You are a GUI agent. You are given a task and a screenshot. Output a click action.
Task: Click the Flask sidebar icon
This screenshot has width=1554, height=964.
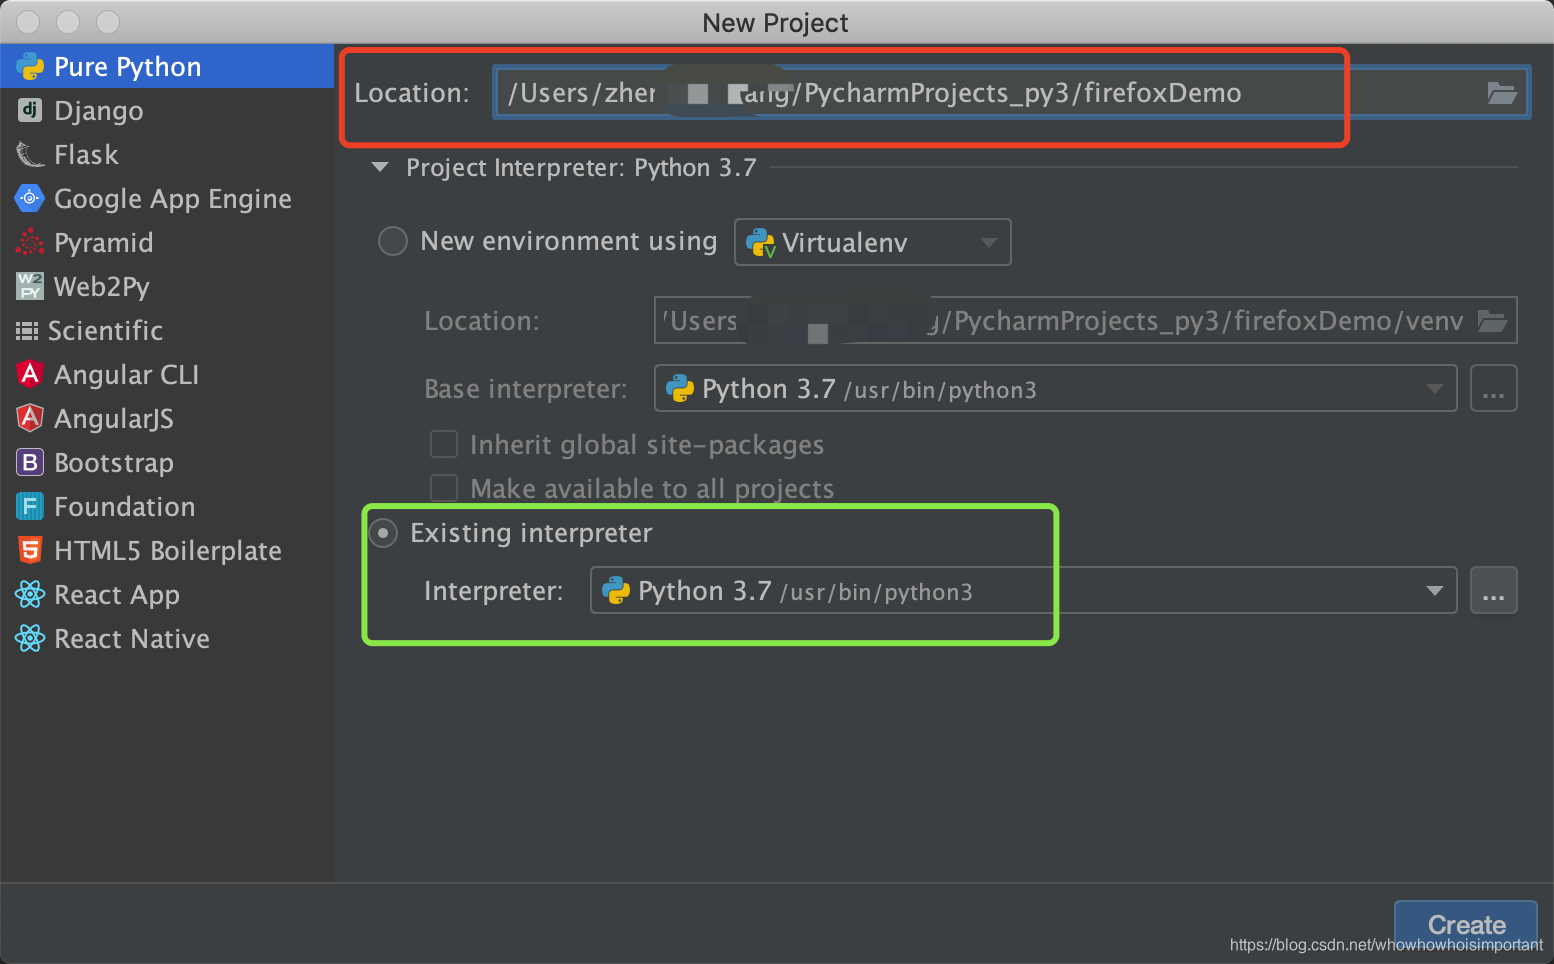(29, 154)
